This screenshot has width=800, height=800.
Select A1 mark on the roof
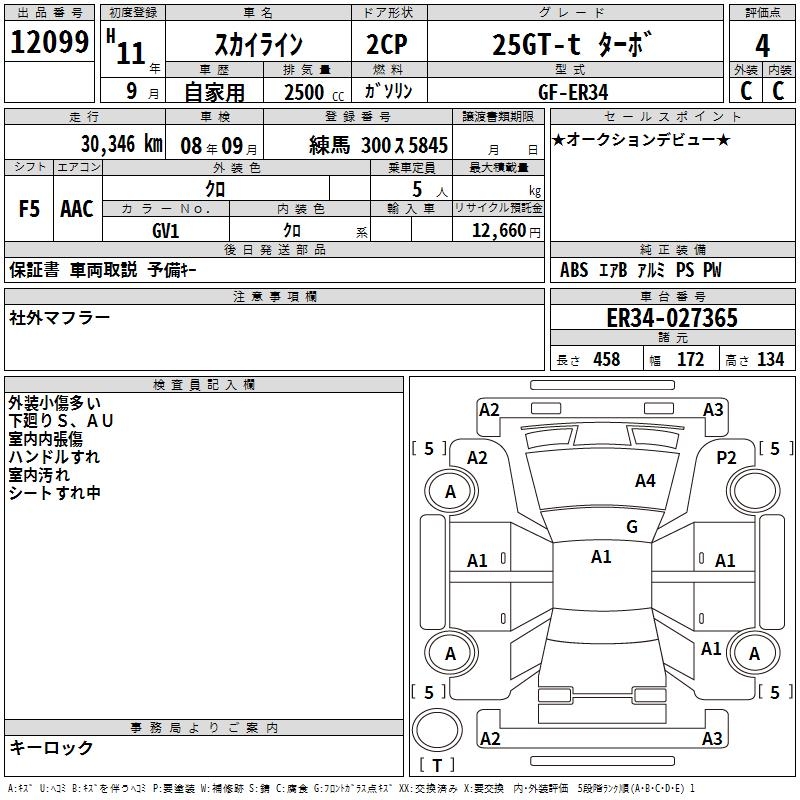pyautogui.click(x=601, y=557)
